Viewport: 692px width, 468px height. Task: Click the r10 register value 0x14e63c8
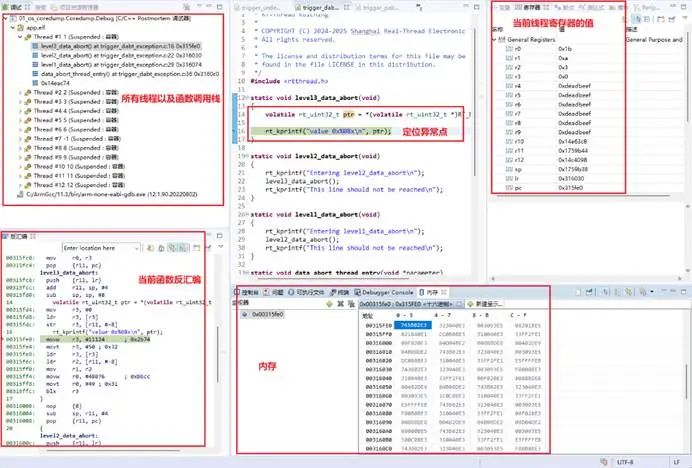point(572,142)
